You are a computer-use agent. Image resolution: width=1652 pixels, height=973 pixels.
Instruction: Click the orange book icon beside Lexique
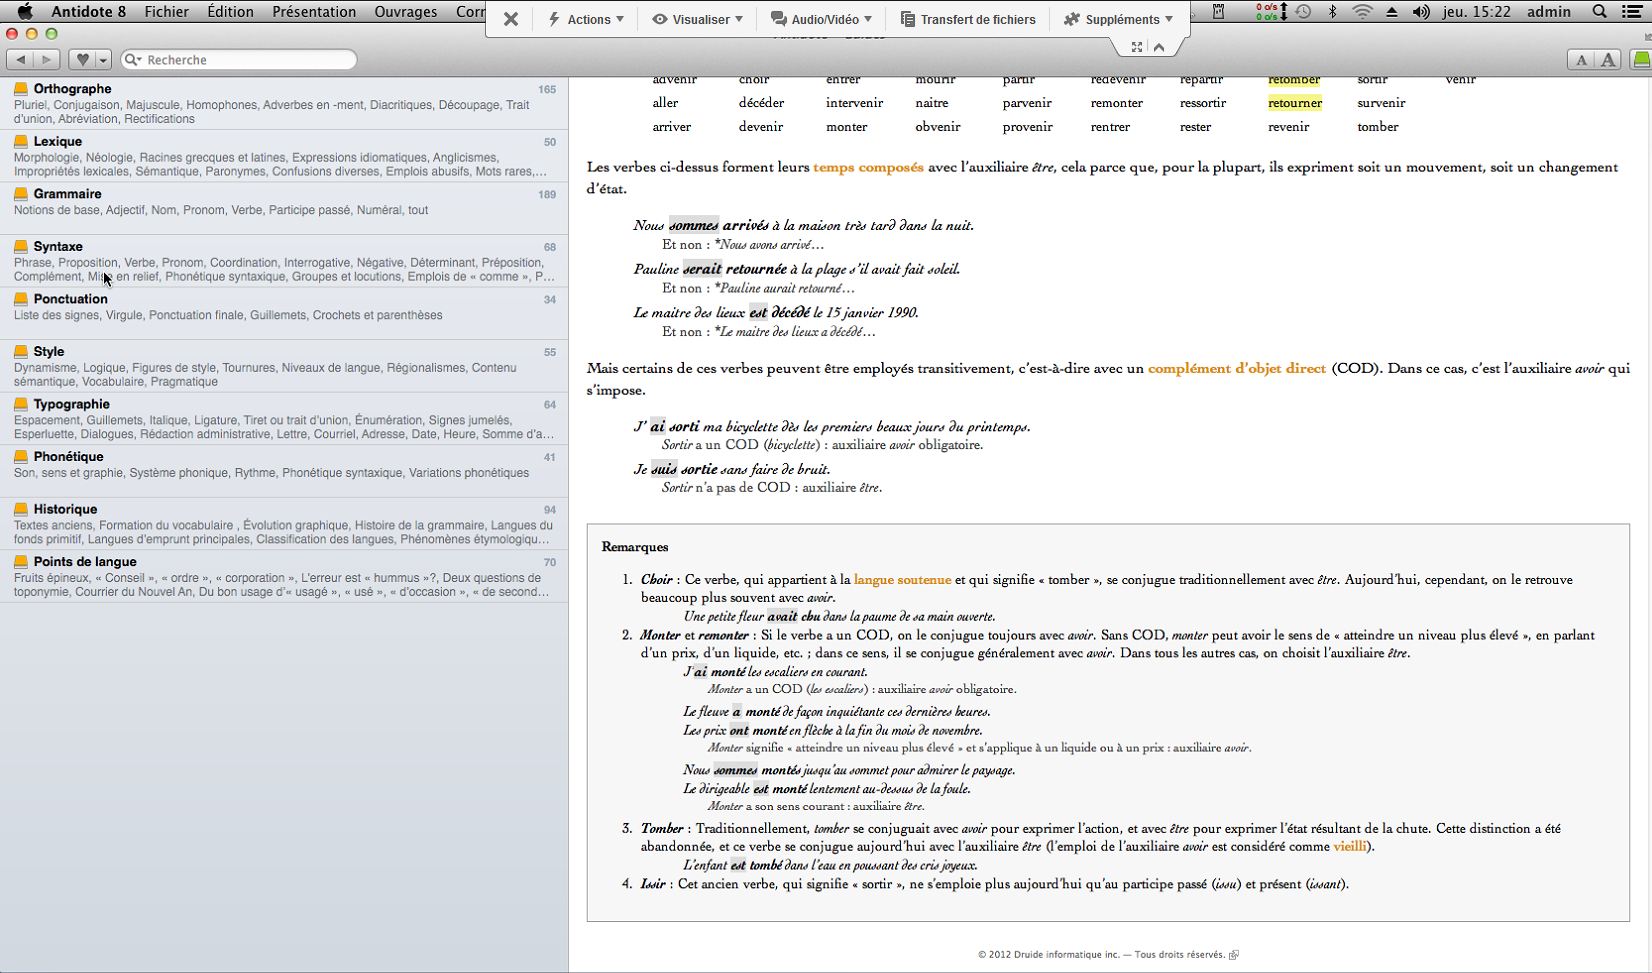click(x=21, y=141)
